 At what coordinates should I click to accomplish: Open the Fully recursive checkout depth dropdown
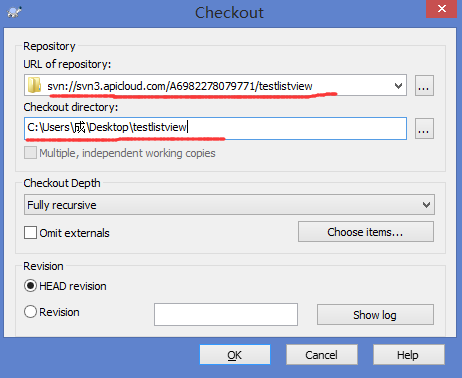point(229,205)
